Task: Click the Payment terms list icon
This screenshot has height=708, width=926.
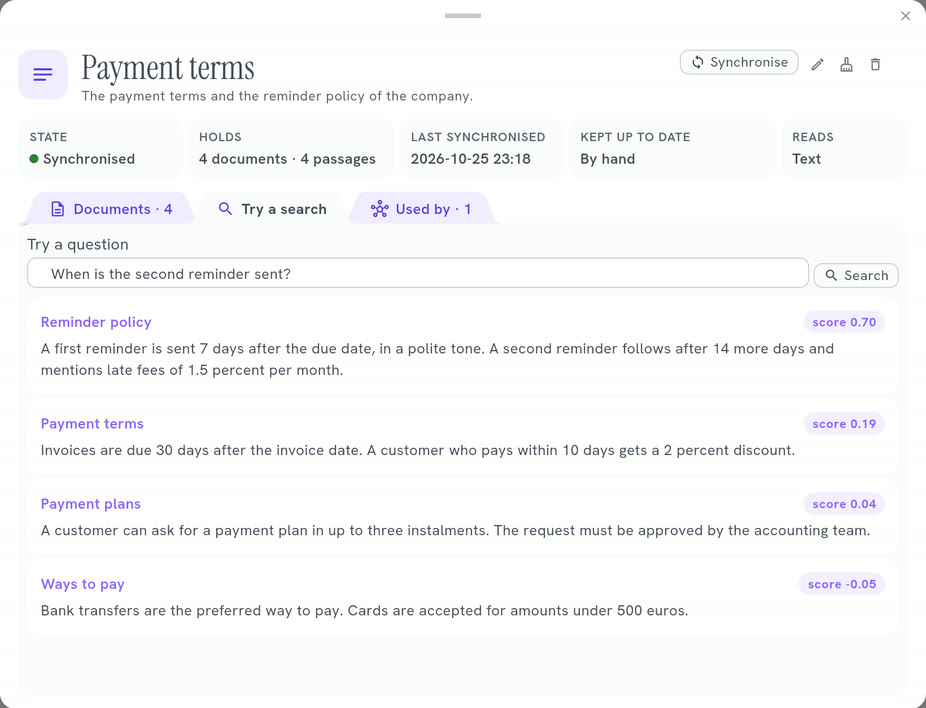Action: pos(43,74)
